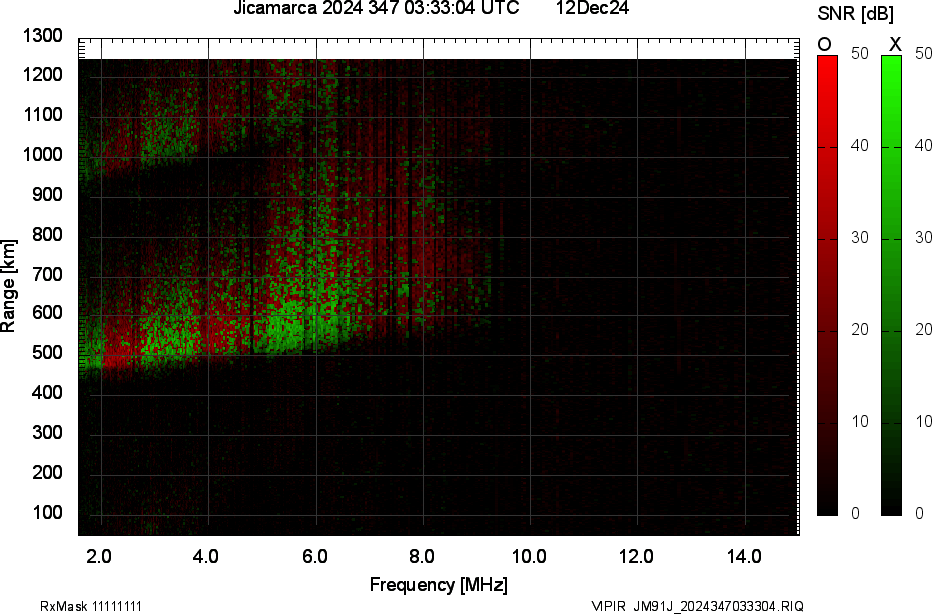This screenshot has width=932, height=614.
Task: Click the range axis tick label '1200'
Action: click(42, 75)
